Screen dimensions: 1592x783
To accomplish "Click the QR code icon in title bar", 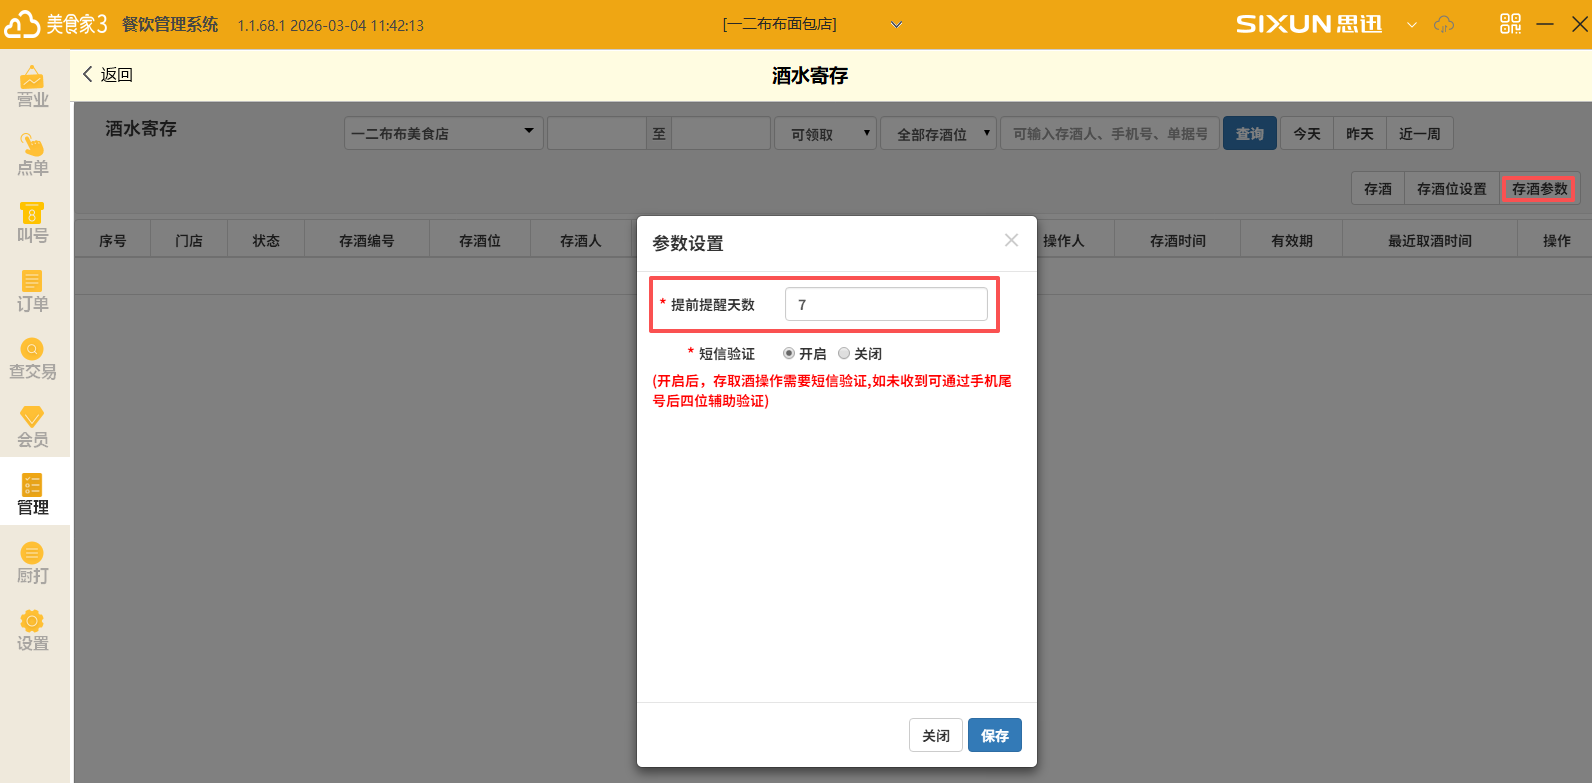I will [x=1510, y=24].
